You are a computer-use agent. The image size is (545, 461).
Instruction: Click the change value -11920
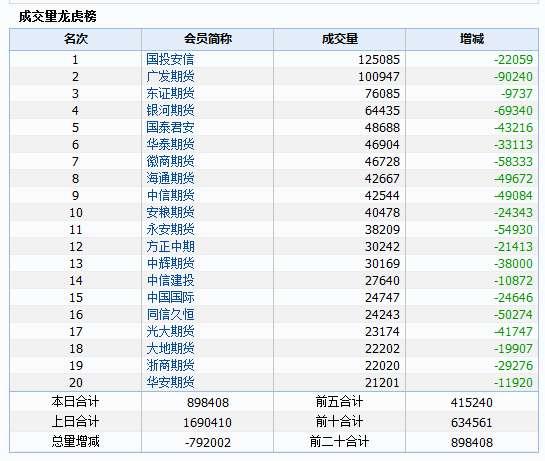pos(513,383)
